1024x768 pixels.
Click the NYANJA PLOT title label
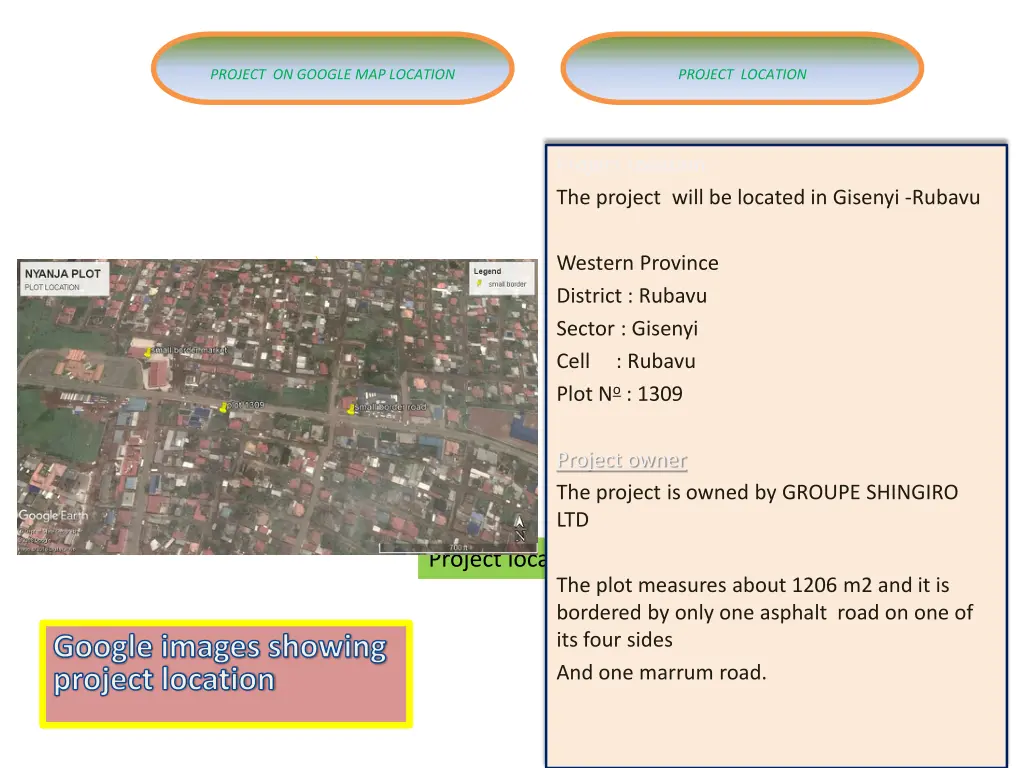click(x=63, y=274)
